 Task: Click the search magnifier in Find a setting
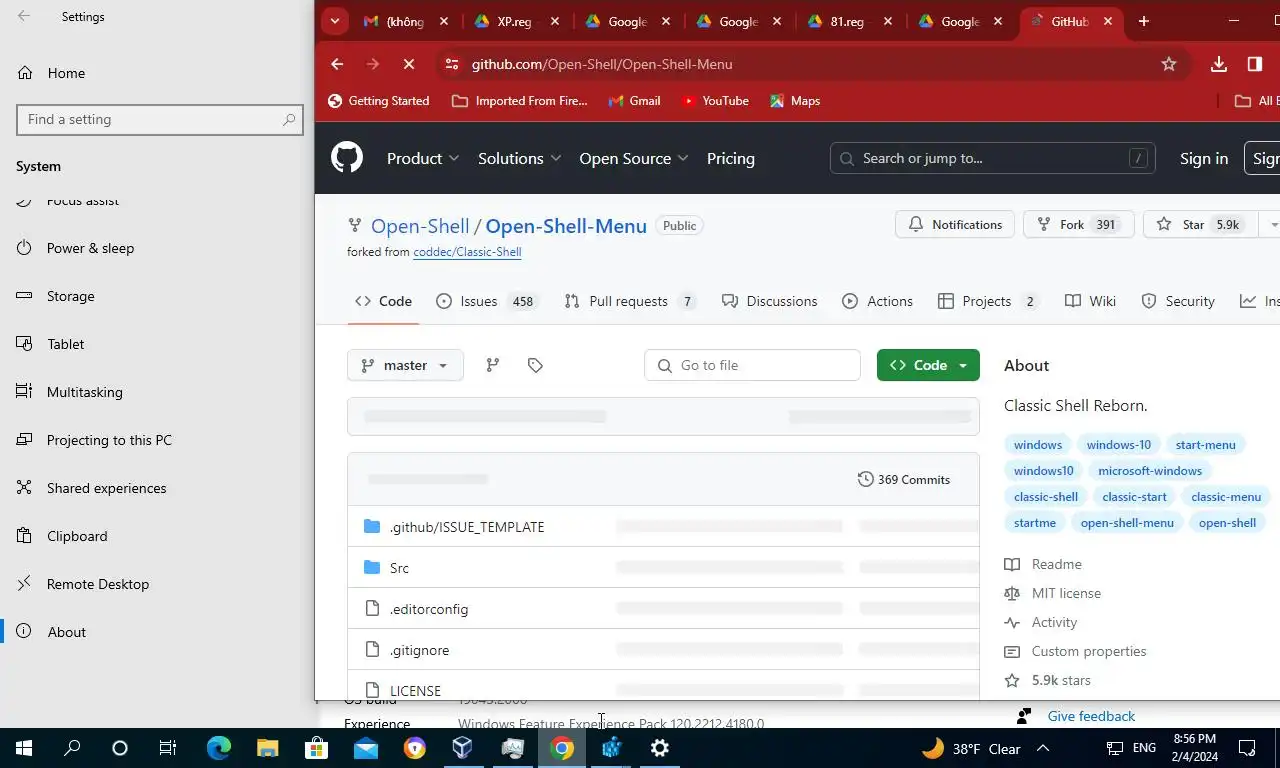(x=289, y=119)
